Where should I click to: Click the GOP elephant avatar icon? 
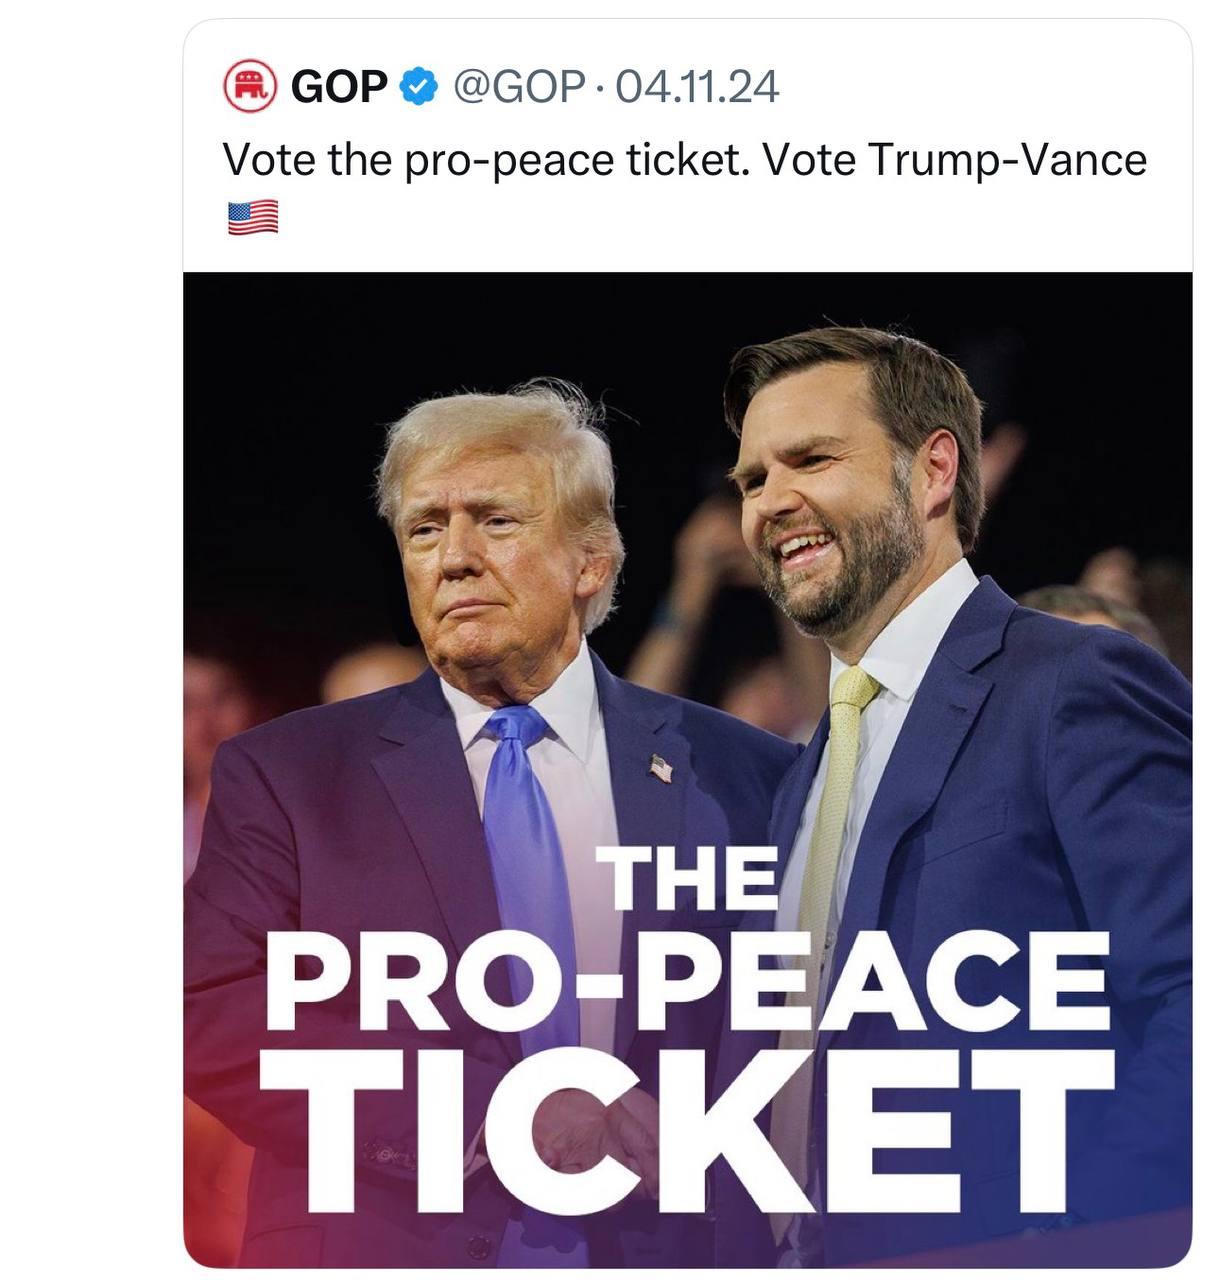(249, 87)
